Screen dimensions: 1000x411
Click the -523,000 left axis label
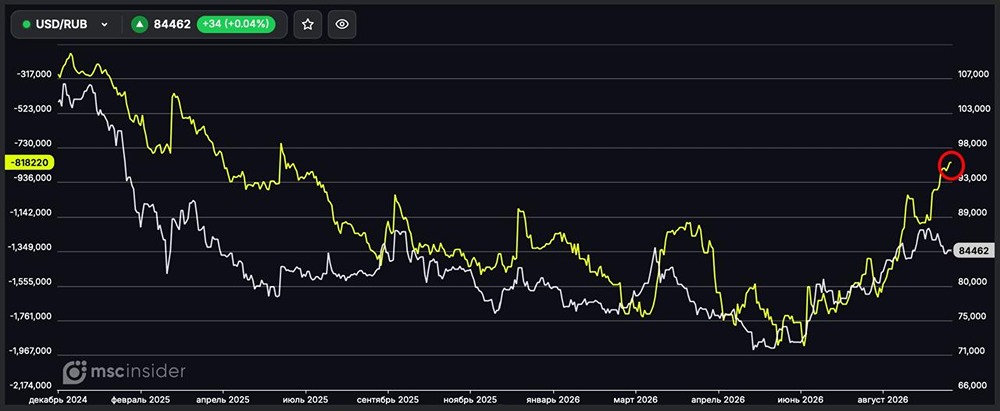(33, 109)
